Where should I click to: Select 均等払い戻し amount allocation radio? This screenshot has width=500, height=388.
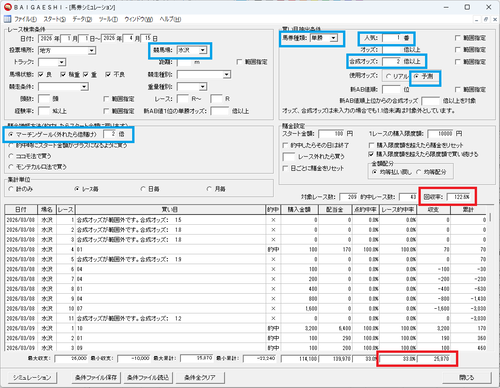pyautogui.click(x=375, y=172)
